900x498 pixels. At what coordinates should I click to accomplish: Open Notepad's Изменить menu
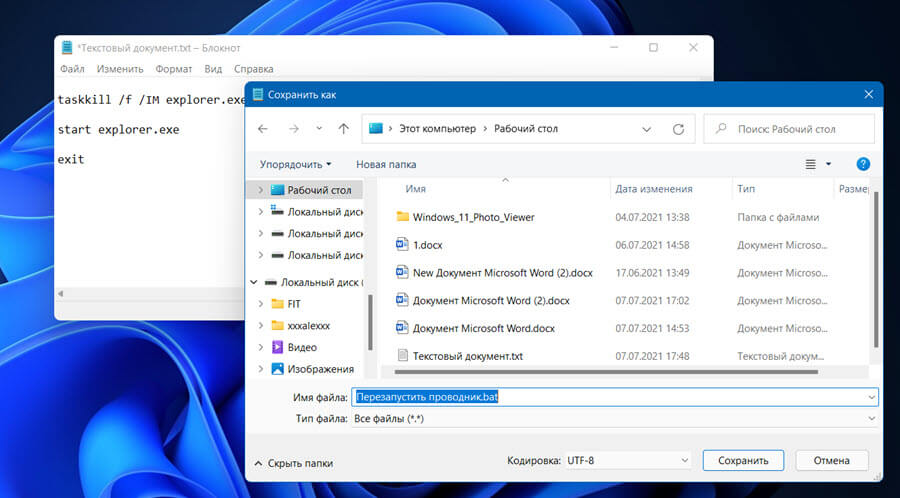(120, 69)
